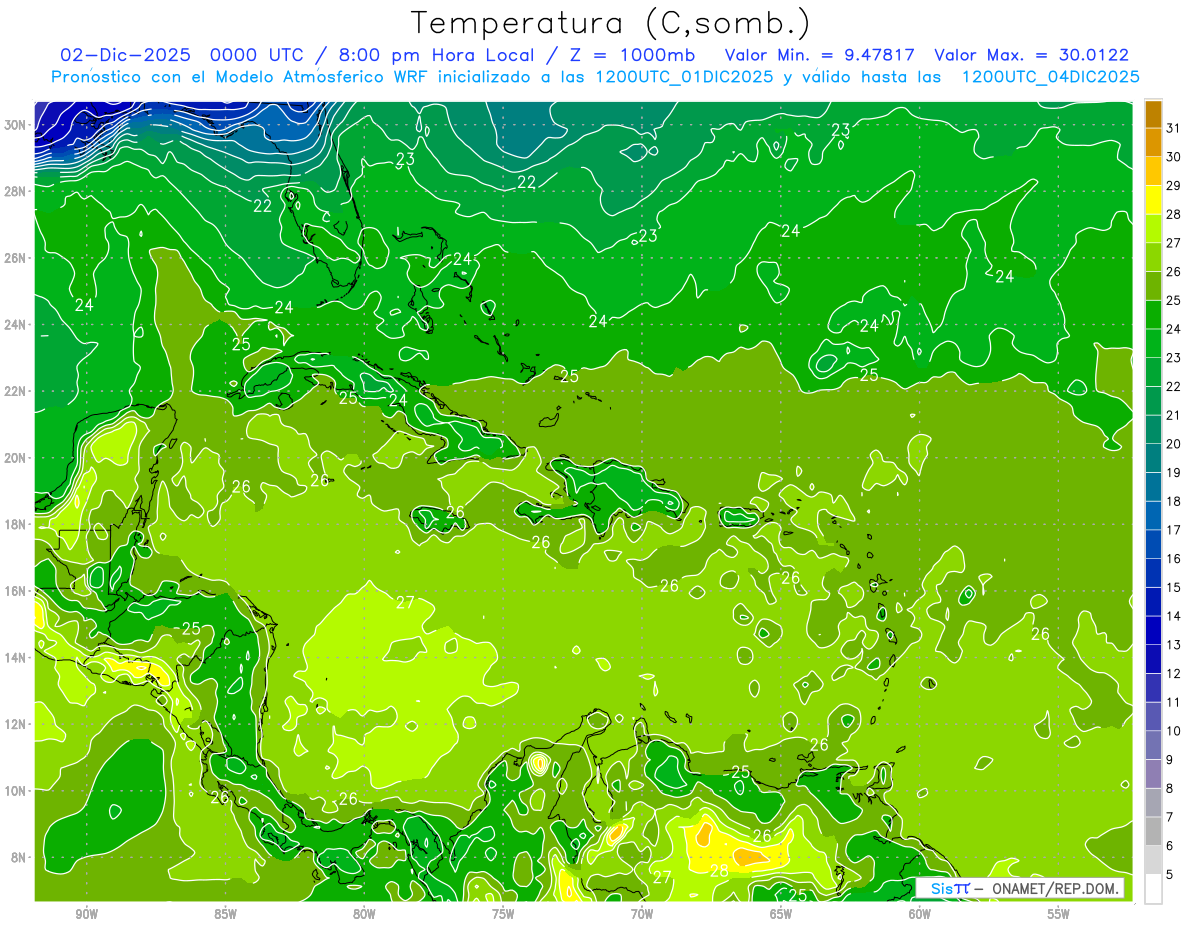This screenshot has height=927, width=1200.
Task: Click the "16" label on the color scale
Action: [1173, 558]
